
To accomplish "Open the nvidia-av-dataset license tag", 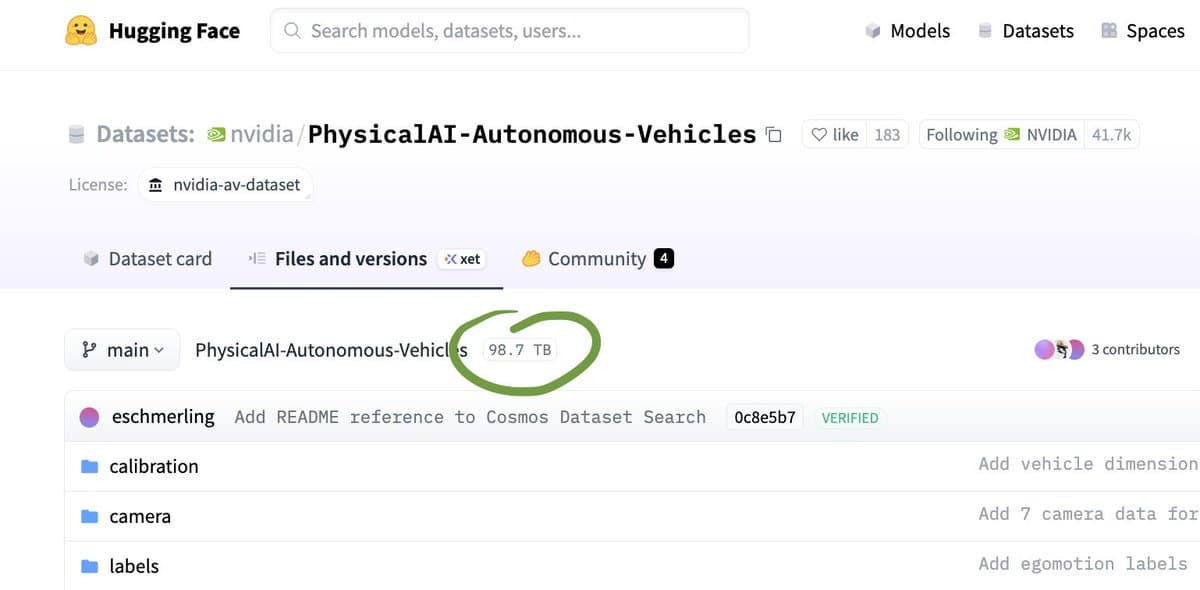I will (225, 185).
